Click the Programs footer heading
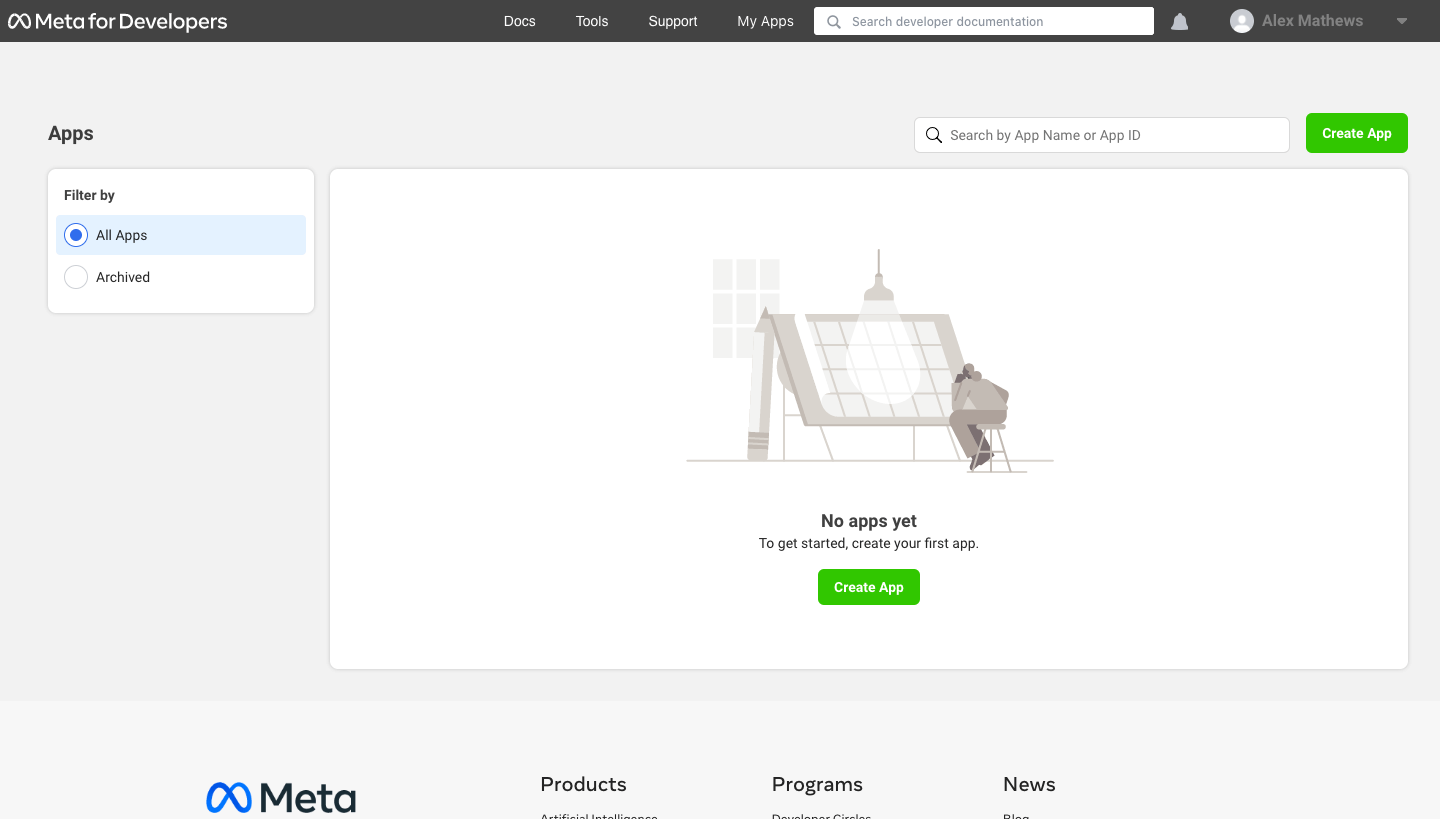Screen dimensions: 1440x819 pyautogui.click(x=817, y=784)
